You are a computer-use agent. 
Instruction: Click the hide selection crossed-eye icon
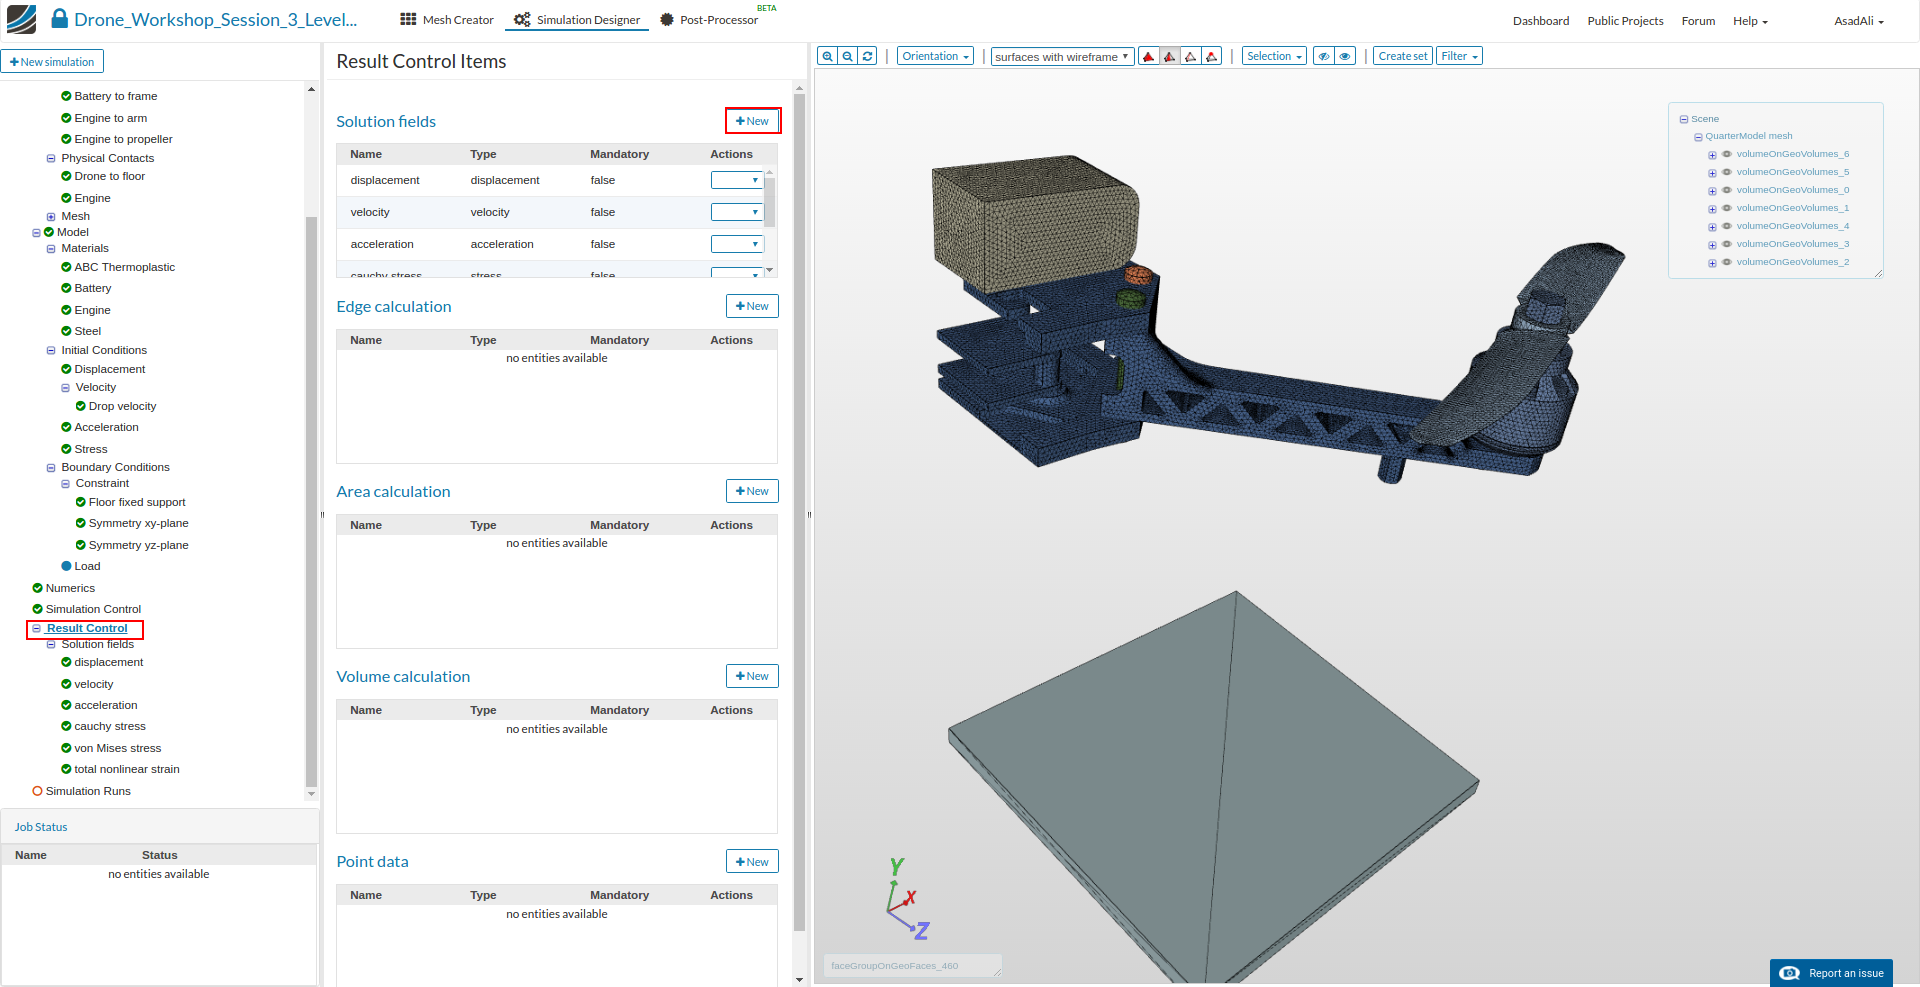click(x=1323, y=57)
